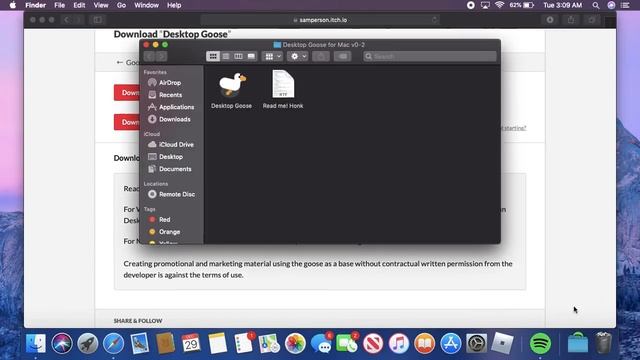Go back in the Finder window

(x=149, y=56)
